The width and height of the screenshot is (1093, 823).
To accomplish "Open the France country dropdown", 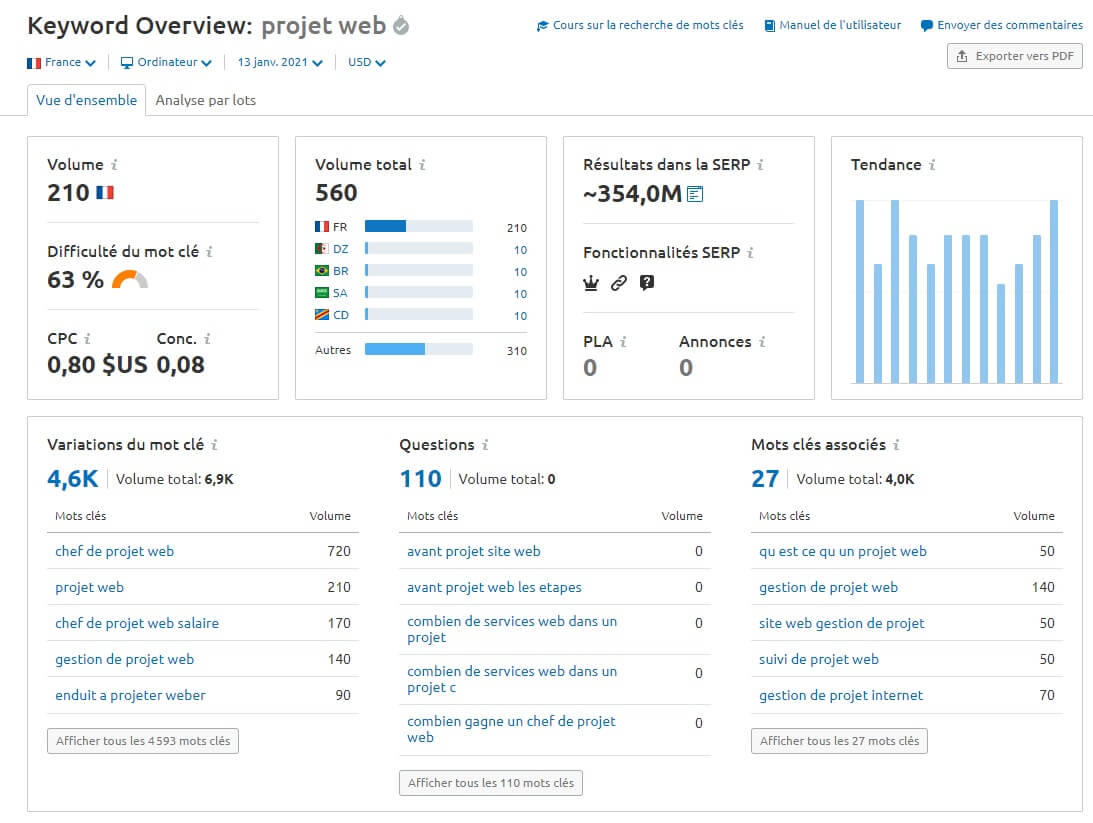I will coord(62,62).
